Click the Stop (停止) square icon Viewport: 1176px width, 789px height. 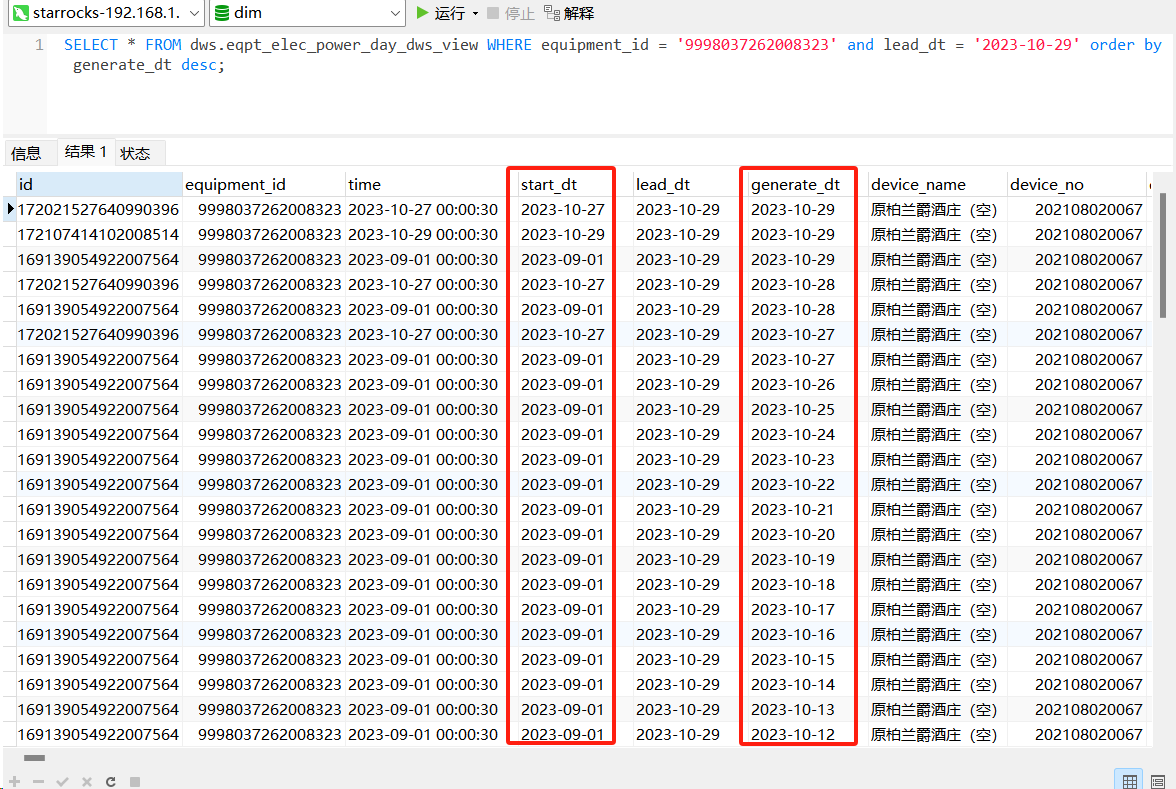point(493,13)
